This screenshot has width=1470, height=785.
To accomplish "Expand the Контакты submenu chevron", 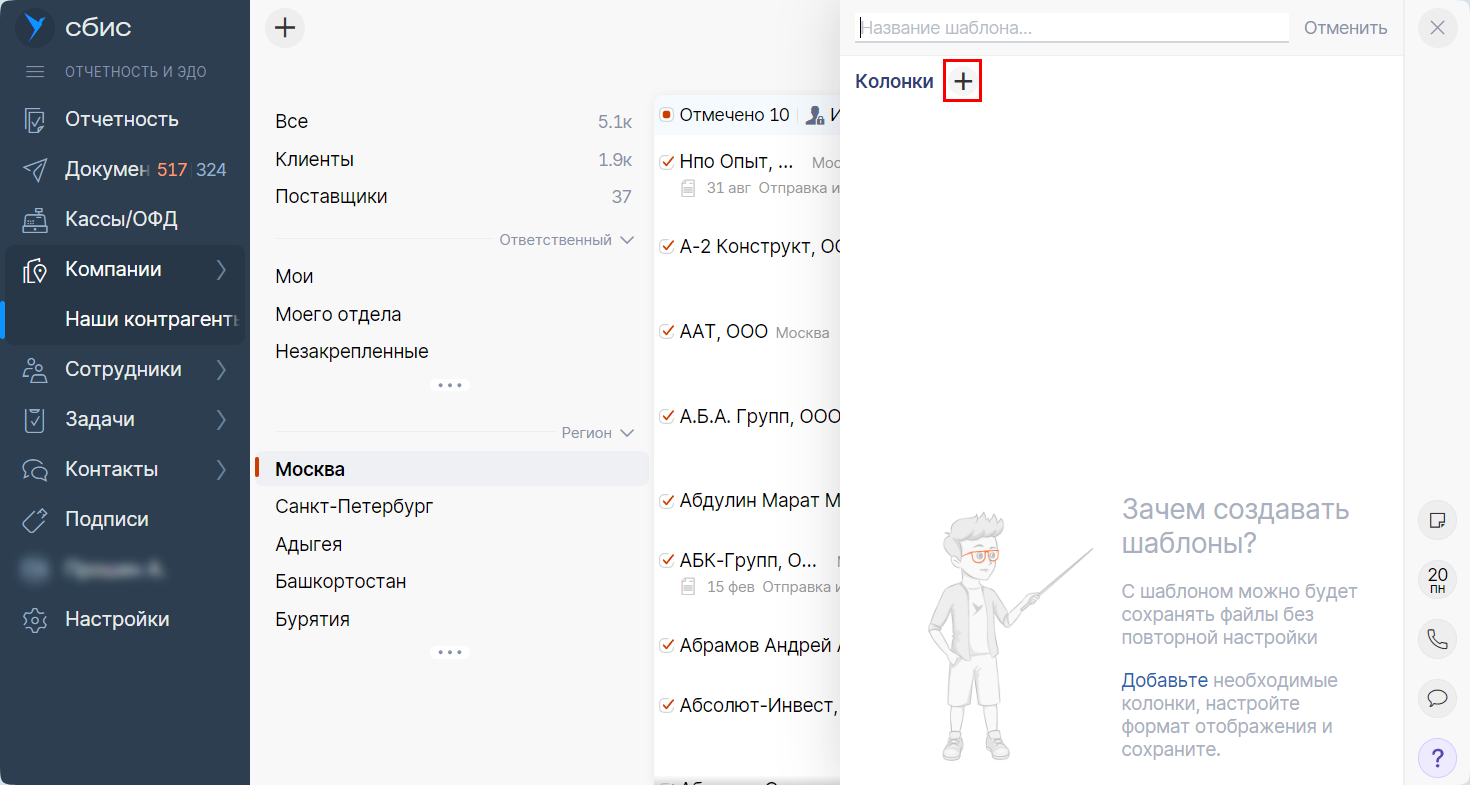I will click(x=221, y=470).
